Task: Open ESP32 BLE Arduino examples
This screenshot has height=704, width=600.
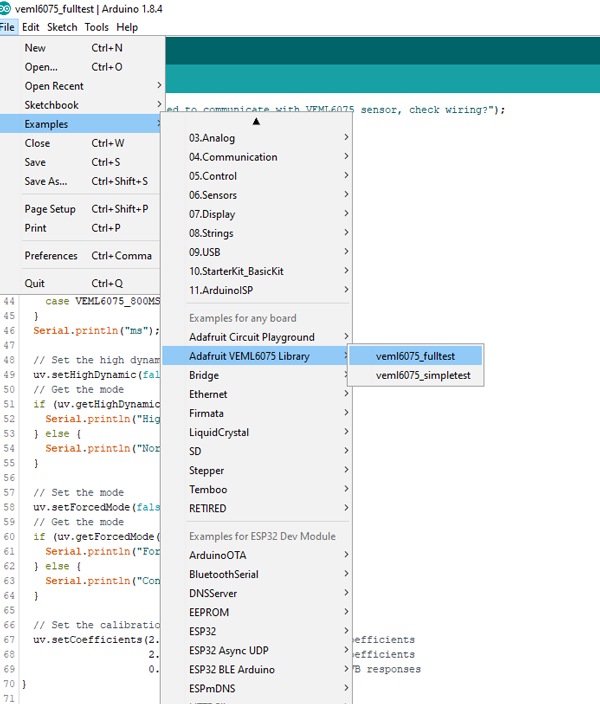Action: pyautogui.click(x=256, y=670)
